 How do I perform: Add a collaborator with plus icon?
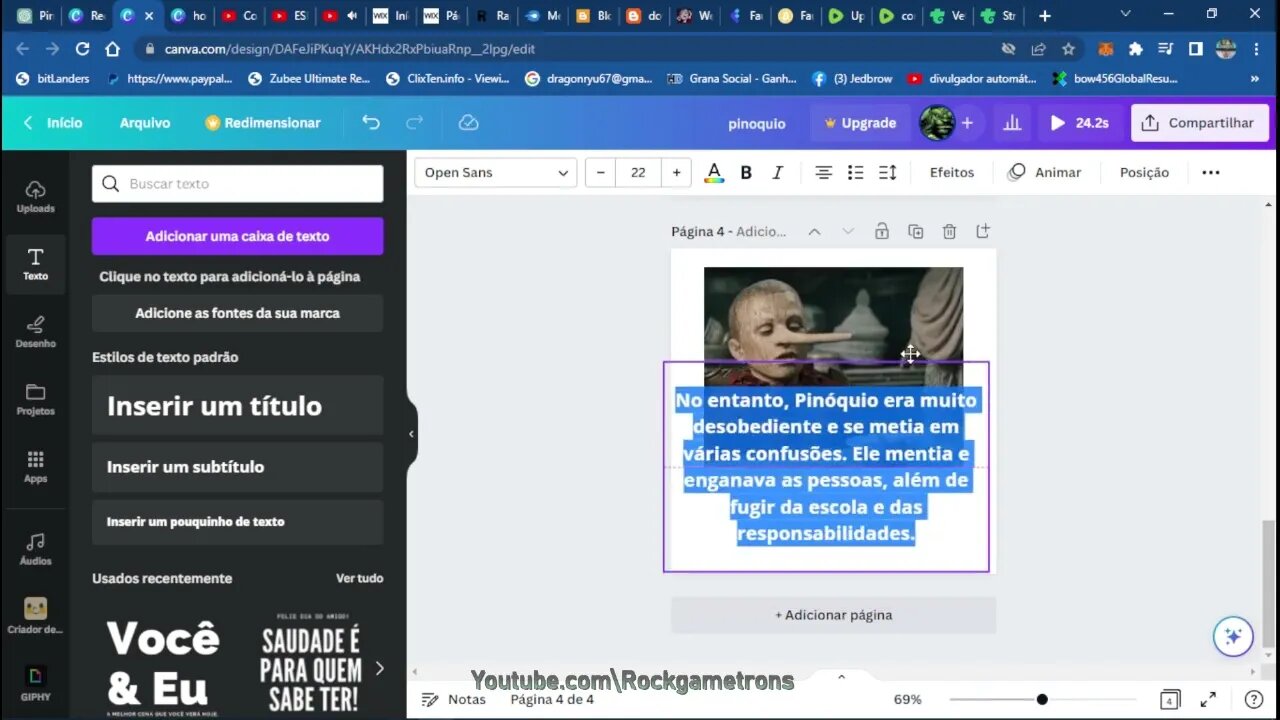click(x=967, y=123)
